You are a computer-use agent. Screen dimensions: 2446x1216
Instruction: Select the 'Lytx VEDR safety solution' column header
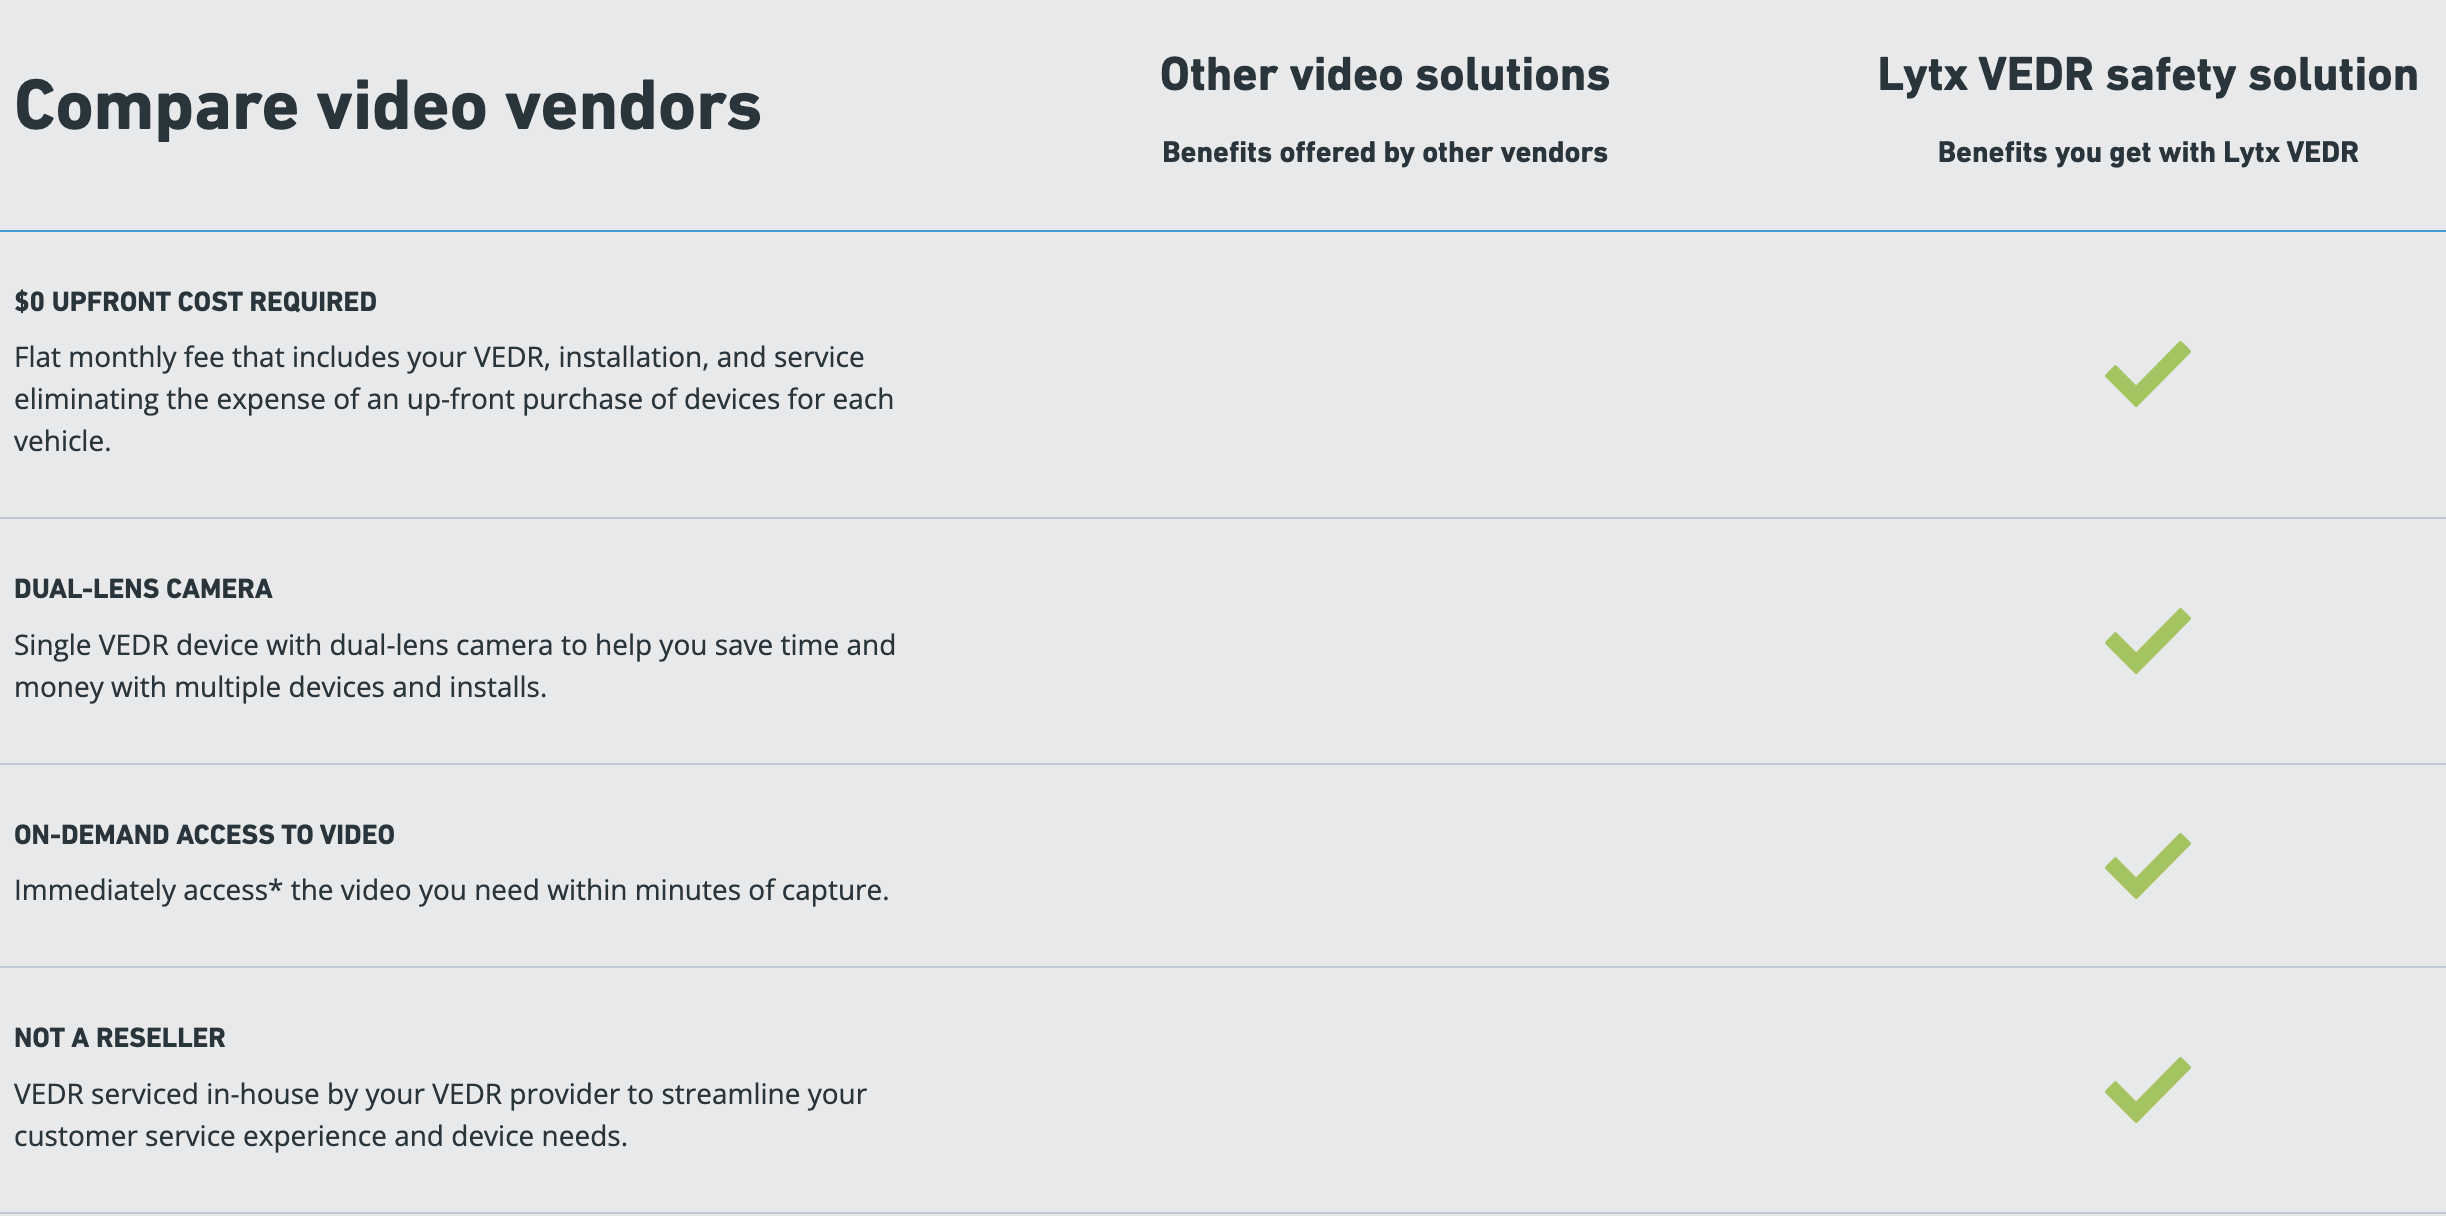pyautogui.click(x=2147, y=76)
